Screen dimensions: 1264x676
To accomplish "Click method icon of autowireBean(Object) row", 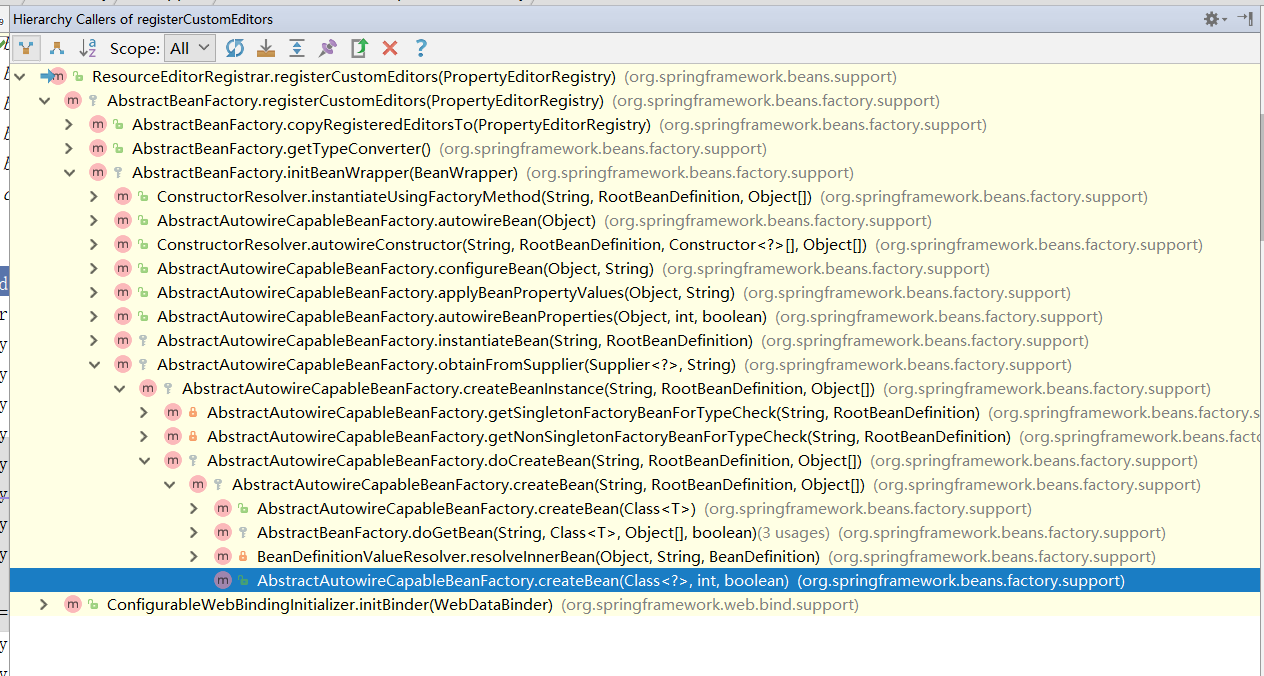I will point(122,221).
